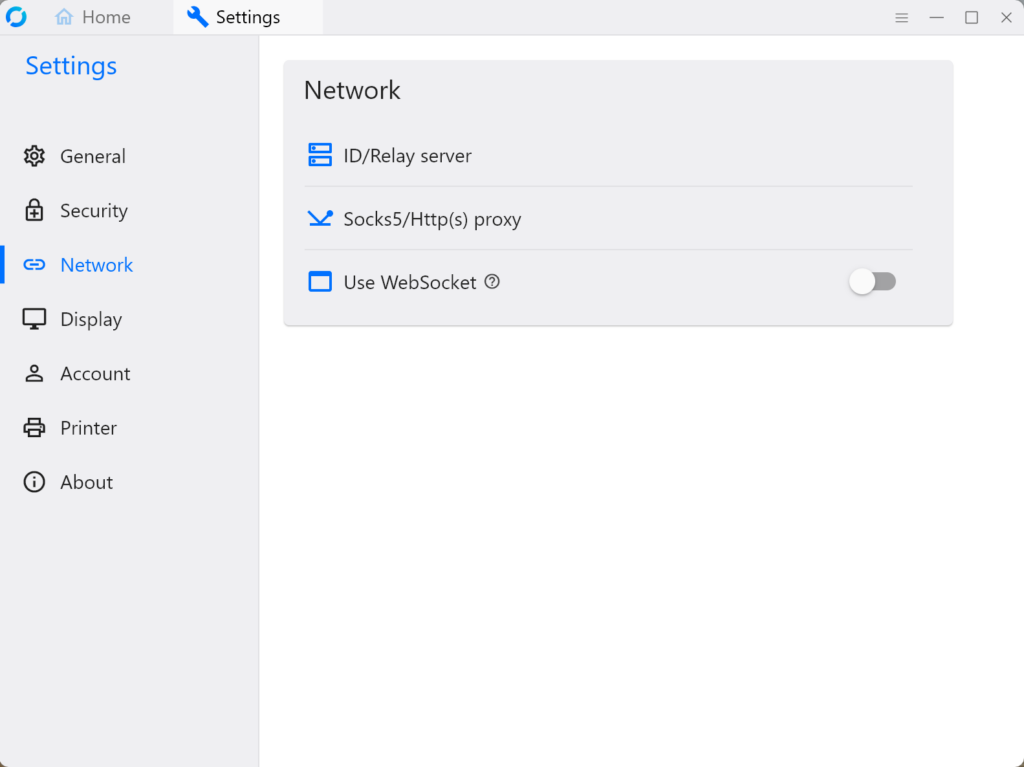
Task: Click the RustDesk logo icon
Action: (16, 17)
